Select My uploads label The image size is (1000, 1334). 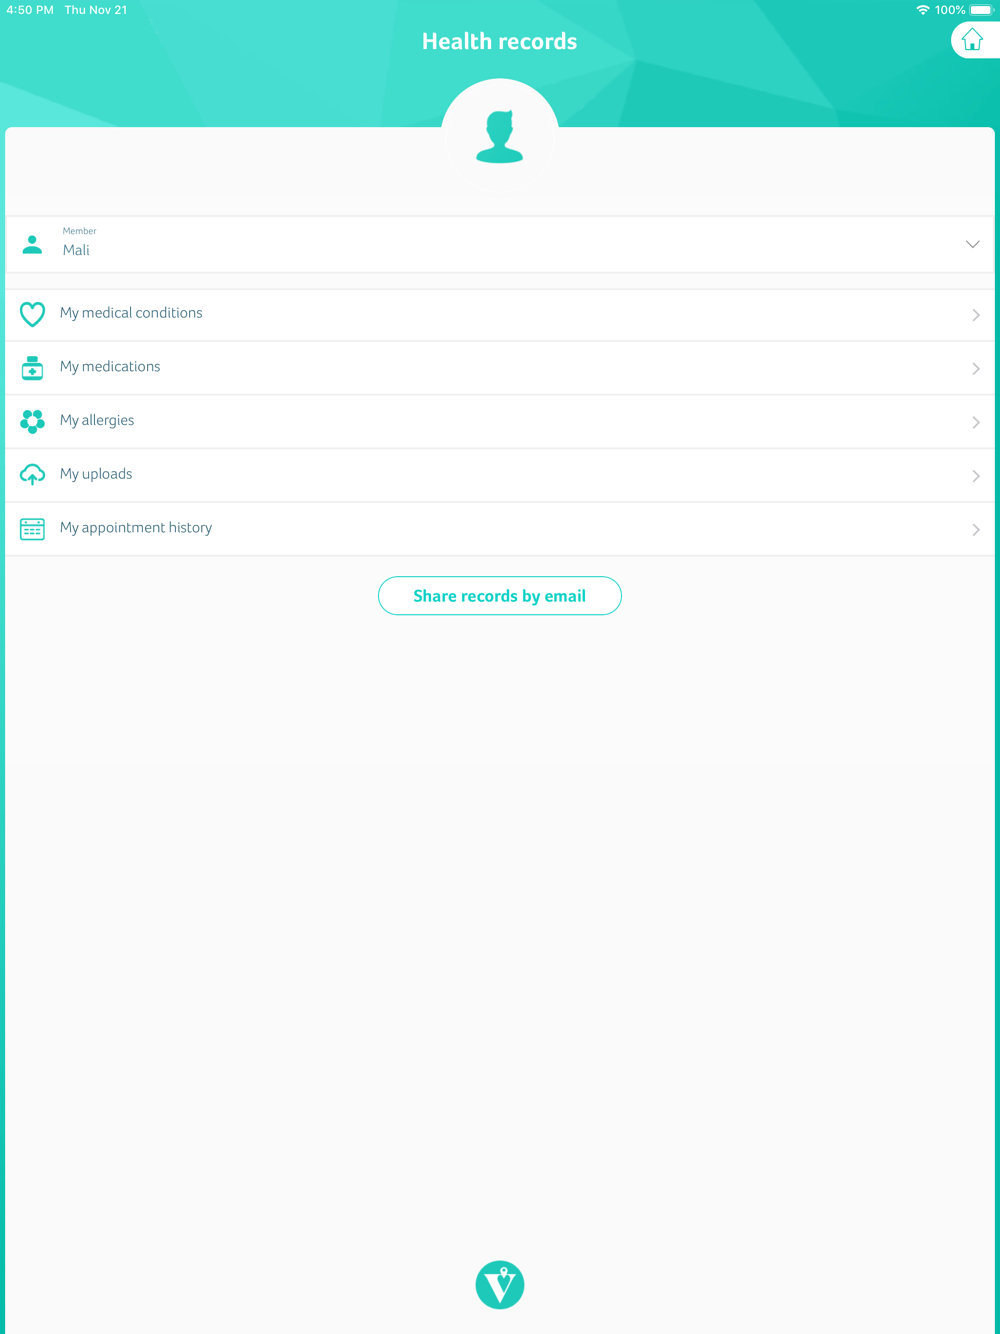pyautogui.click(x=96, y=474)
